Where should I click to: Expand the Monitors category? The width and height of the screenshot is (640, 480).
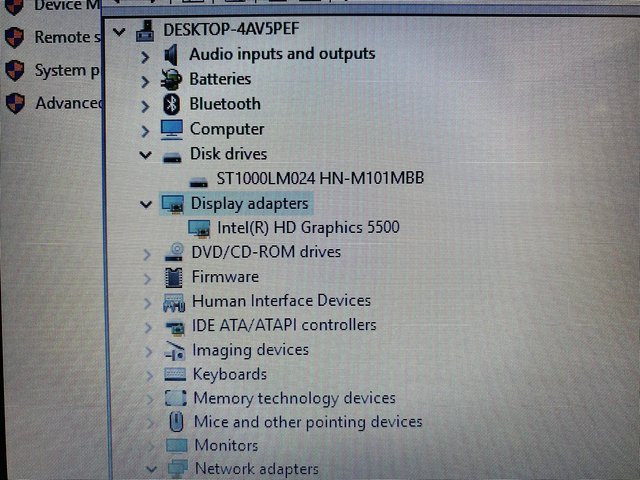[x=151, y=446]
